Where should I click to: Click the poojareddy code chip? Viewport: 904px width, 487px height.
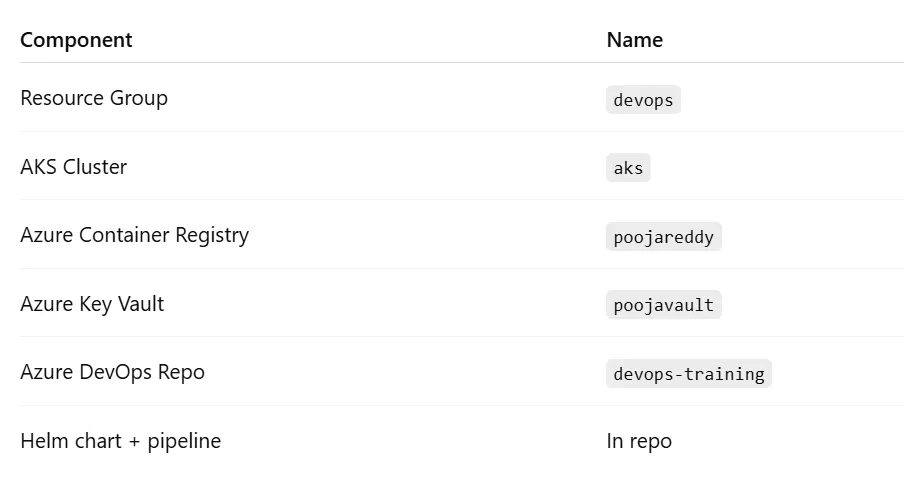click(x=663, y=237)
